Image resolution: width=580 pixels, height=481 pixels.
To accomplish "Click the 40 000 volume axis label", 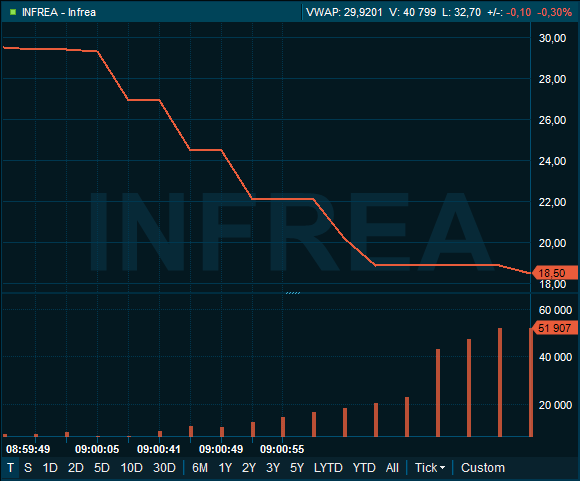I will 555,357.
